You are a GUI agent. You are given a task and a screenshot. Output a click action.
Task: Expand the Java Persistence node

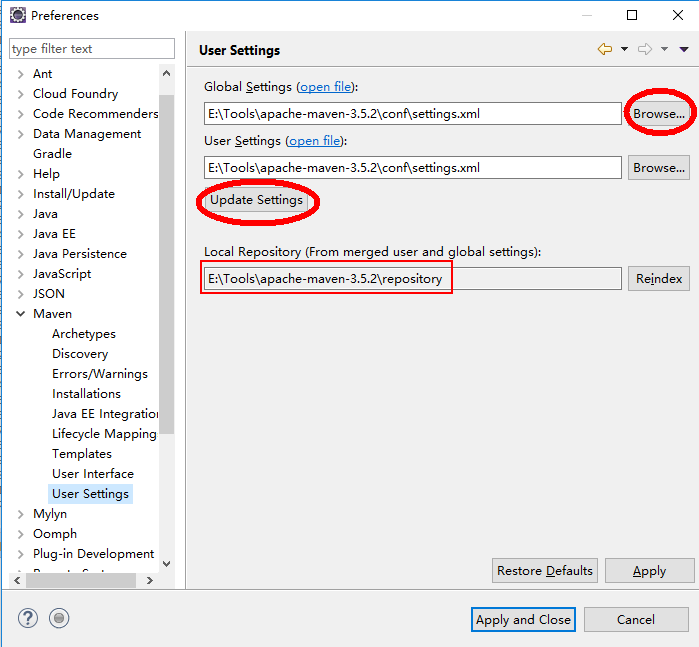pyautogui.click(x=20, y=254)
